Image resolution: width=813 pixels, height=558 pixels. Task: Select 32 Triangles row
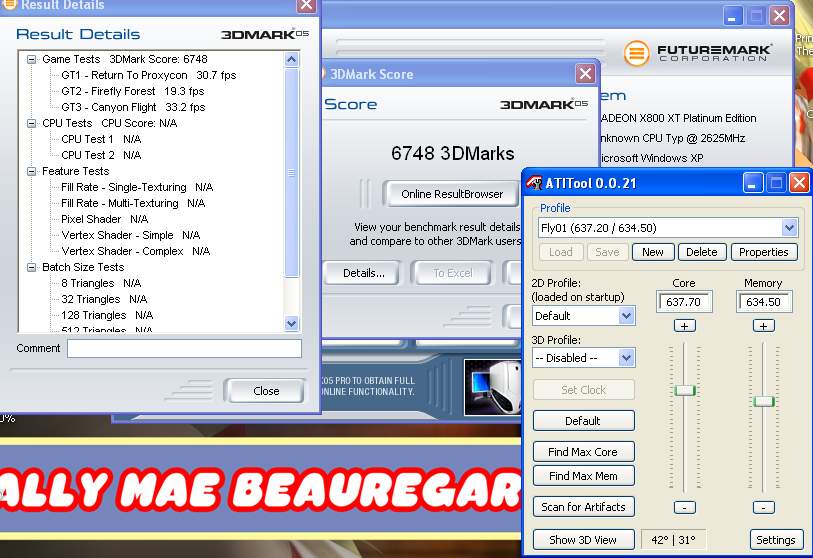[x=104, y=300]
